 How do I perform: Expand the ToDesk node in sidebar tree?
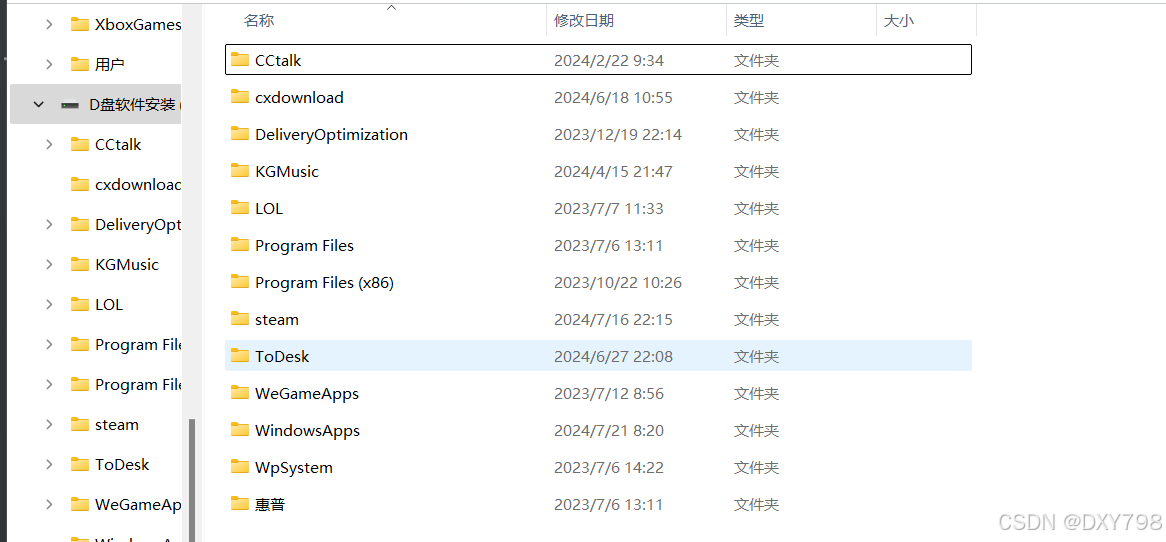point(49,465)
